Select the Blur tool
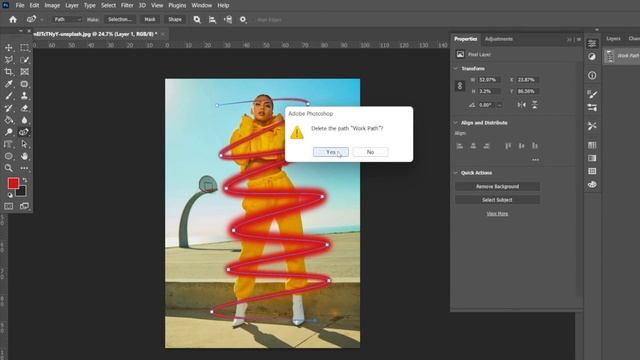Viewport: 640px width, 360px height. tap(24, 120)
